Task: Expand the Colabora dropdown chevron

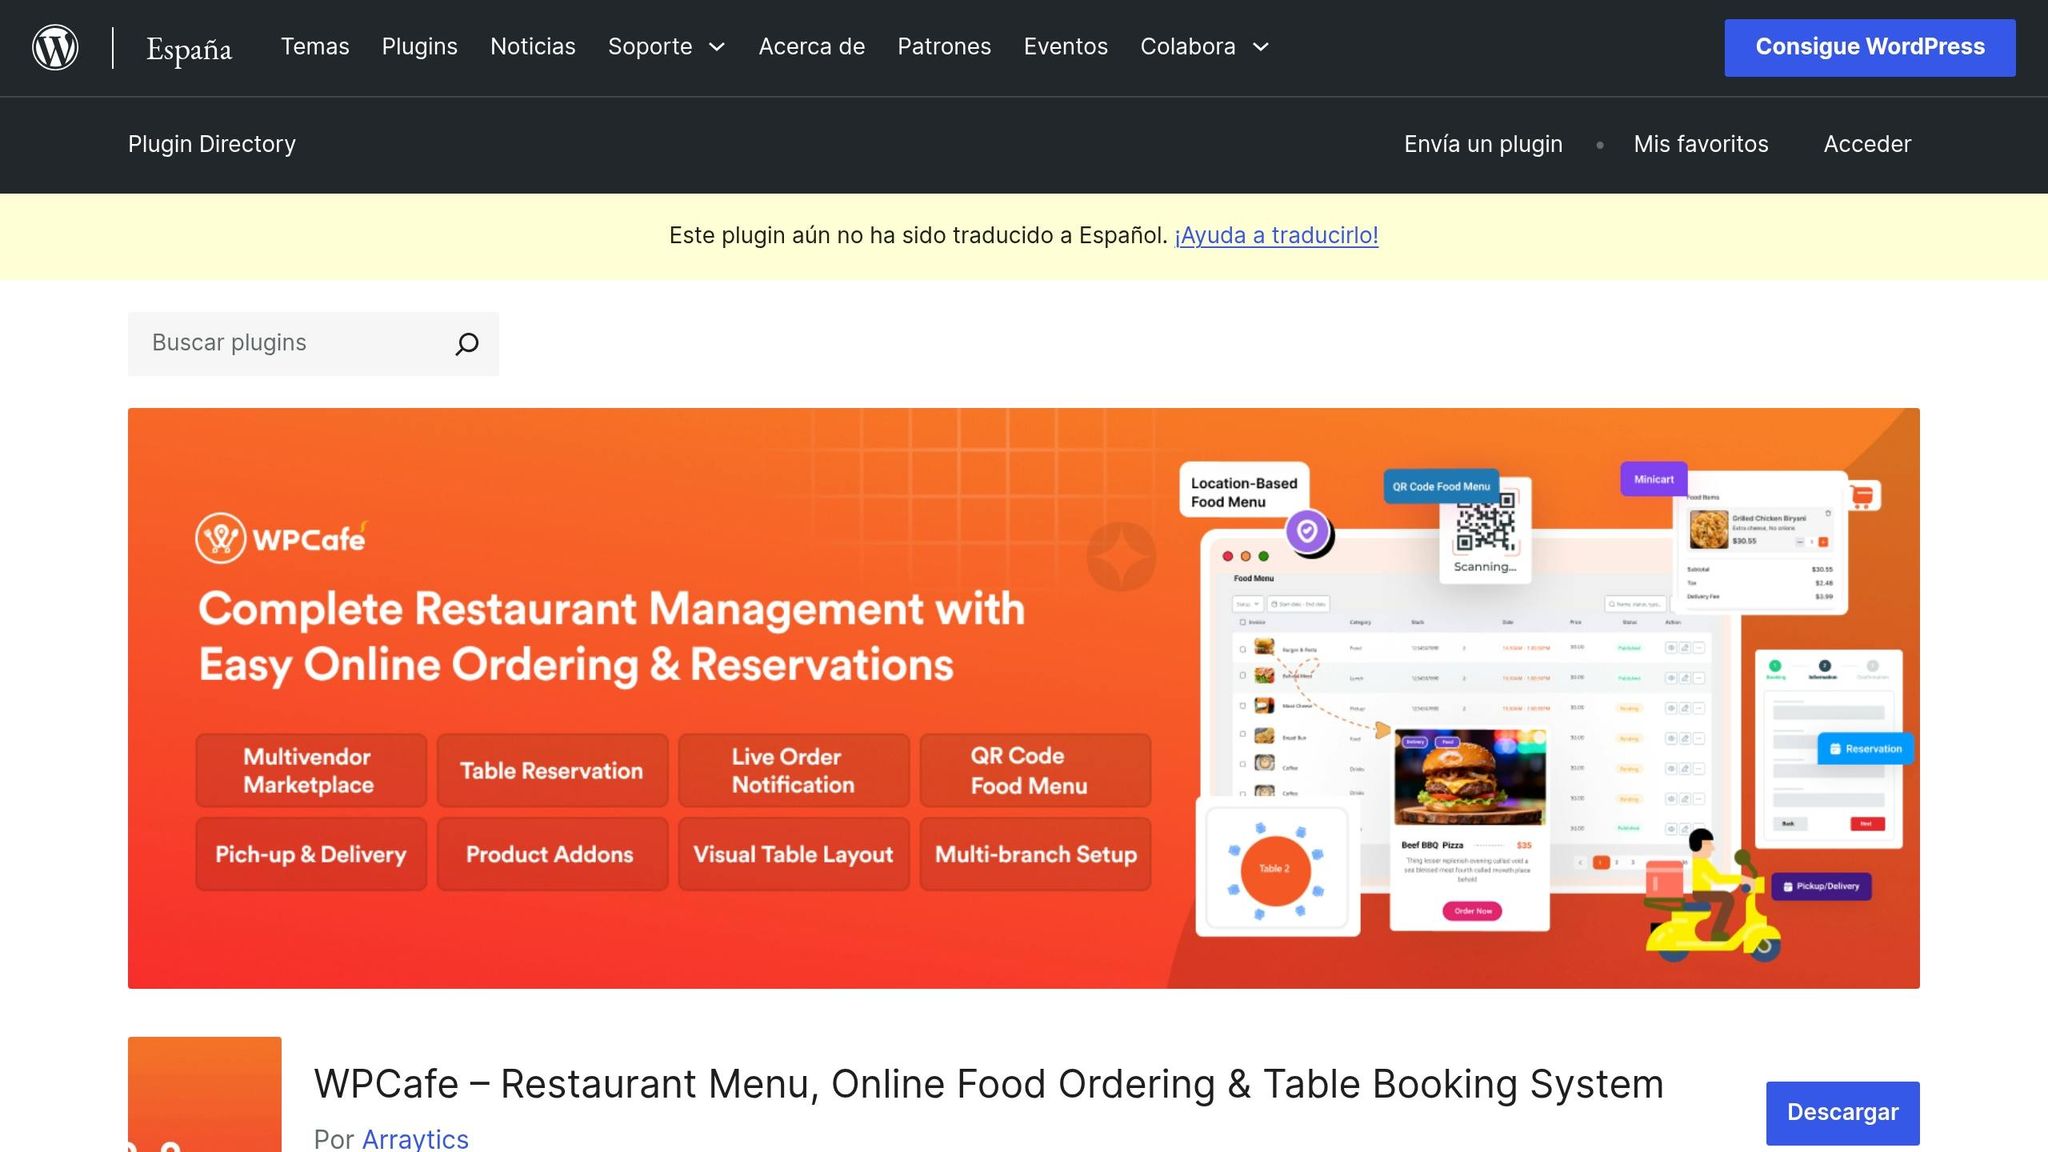Action: click(x=1261, y=47)
